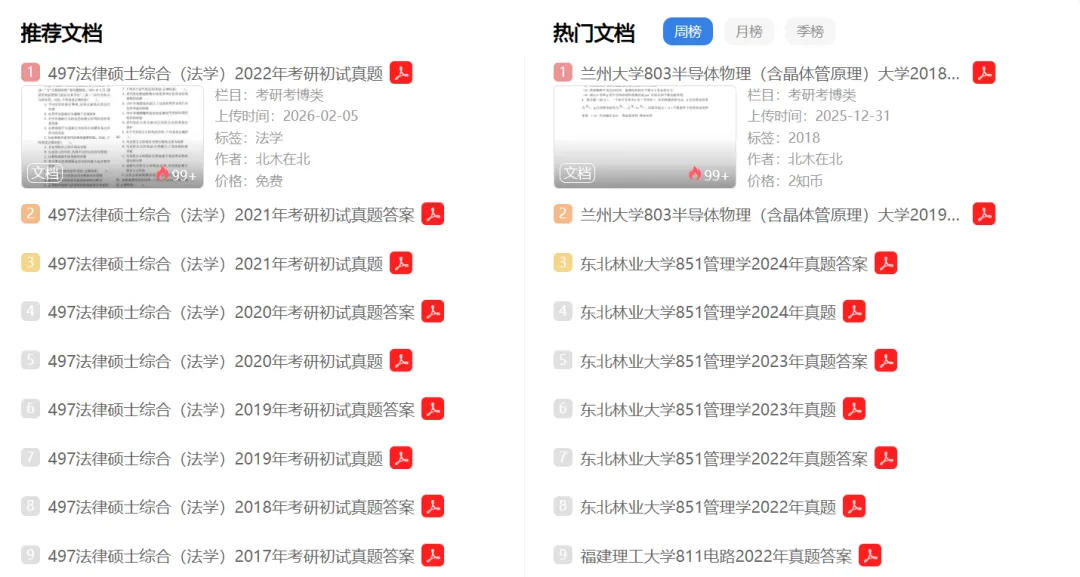This screenshot has height=577, width=1080.
Task: Select the 周榜 ranking tab
Action: tap(687, 32)
